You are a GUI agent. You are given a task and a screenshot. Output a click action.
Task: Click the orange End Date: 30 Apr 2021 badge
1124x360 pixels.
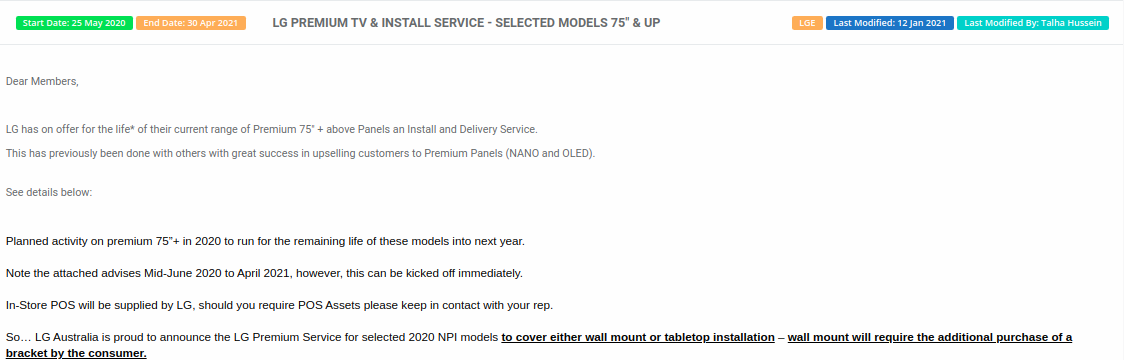coord(191,23)
